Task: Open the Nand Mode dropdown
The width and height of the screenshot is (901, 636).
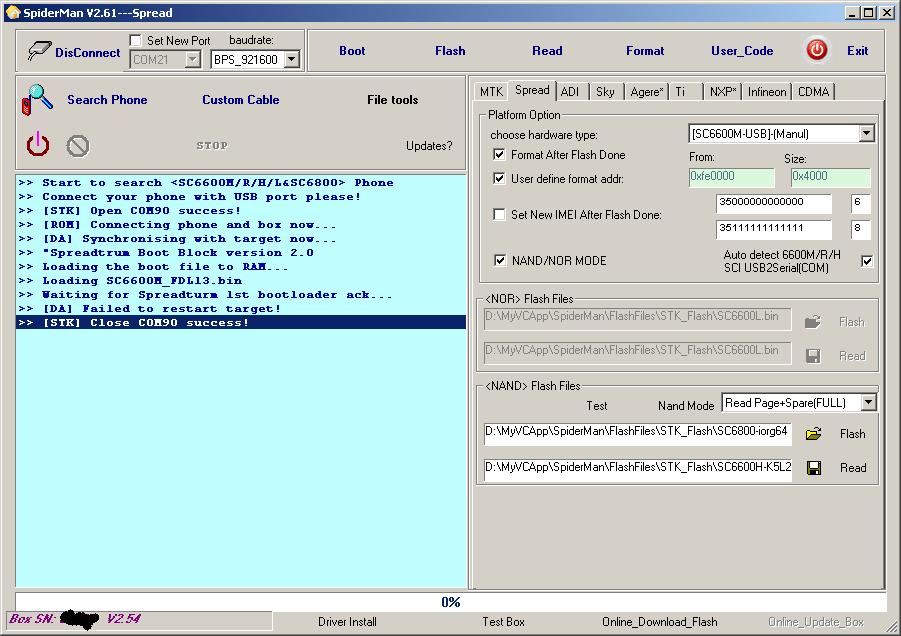Action: coord(868,403)
